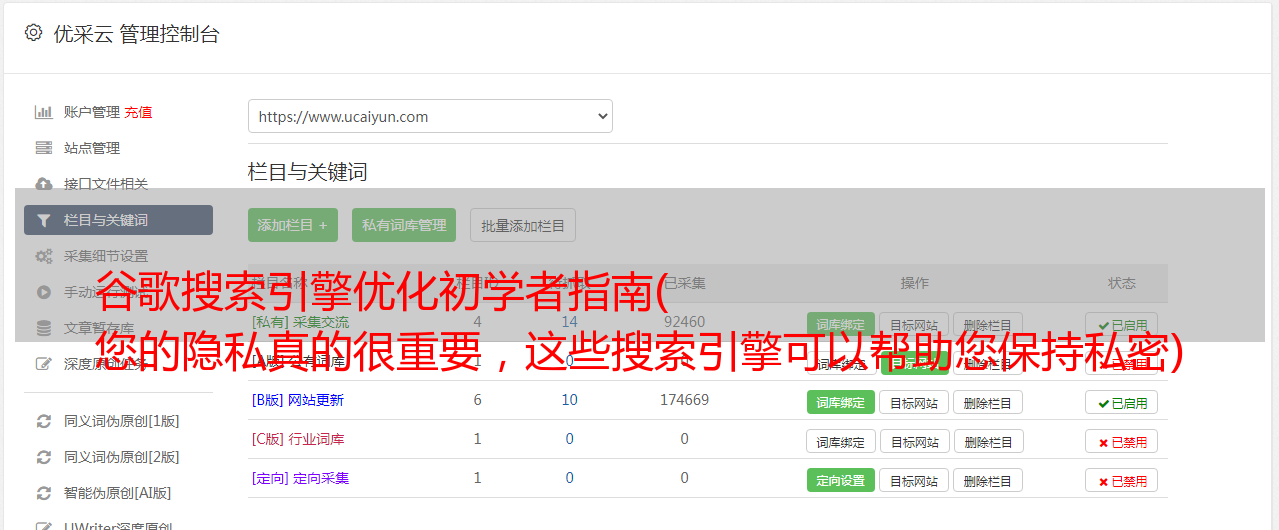Image resolution: width=1279 pixels, height=530 pixels.
Task: Click the 栏目与关键词 page heading
Action: click(308, 172)
